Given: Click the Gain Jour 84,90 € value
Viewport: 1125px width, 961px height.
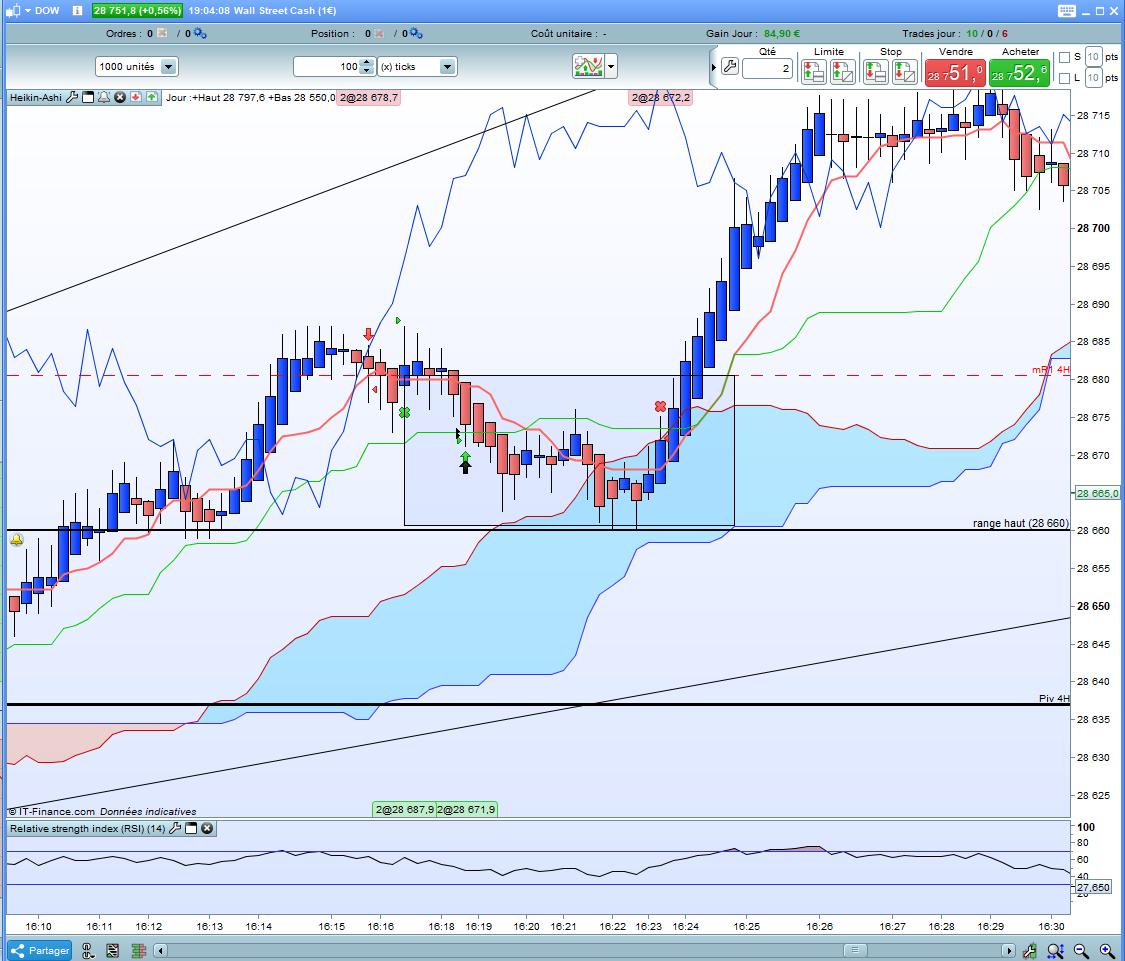Looking at the screenshot, I should [x=782, y=34].
